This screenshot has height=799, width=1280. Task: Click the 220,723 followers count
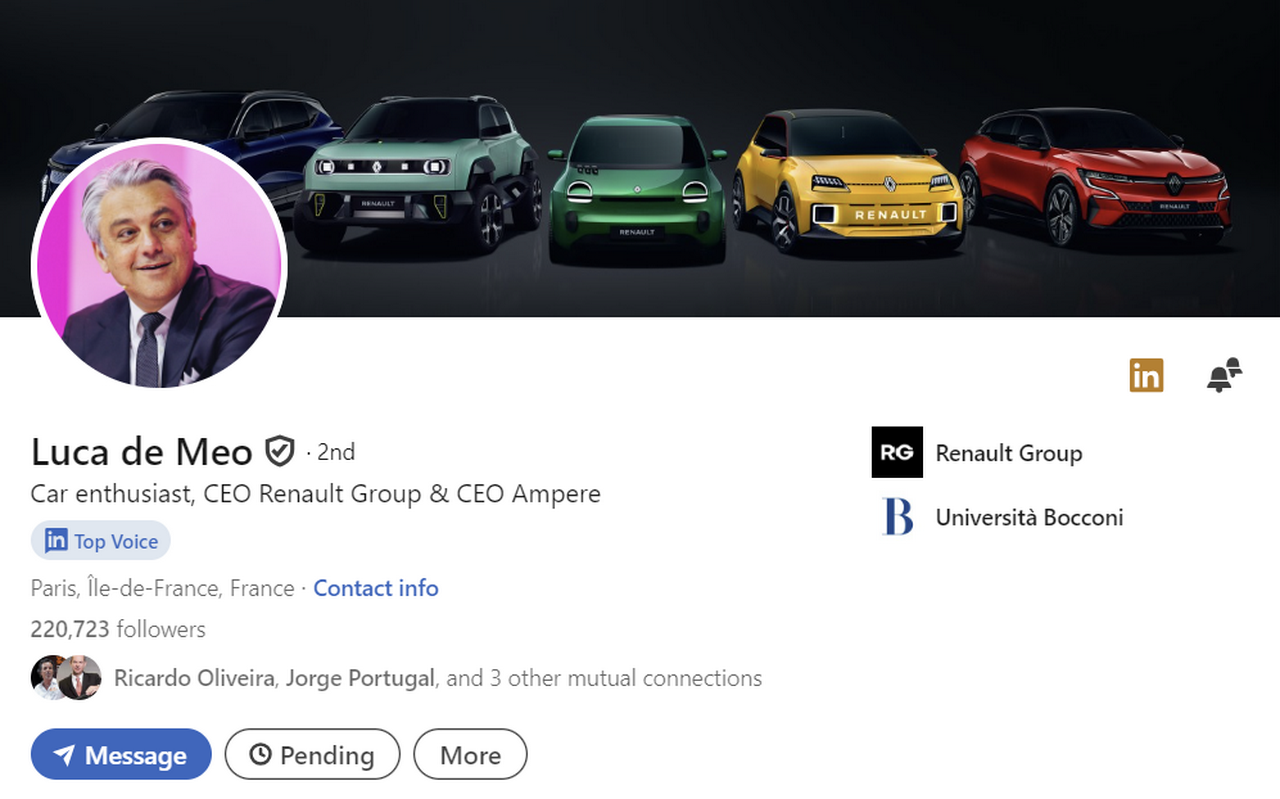click(118, 629)
